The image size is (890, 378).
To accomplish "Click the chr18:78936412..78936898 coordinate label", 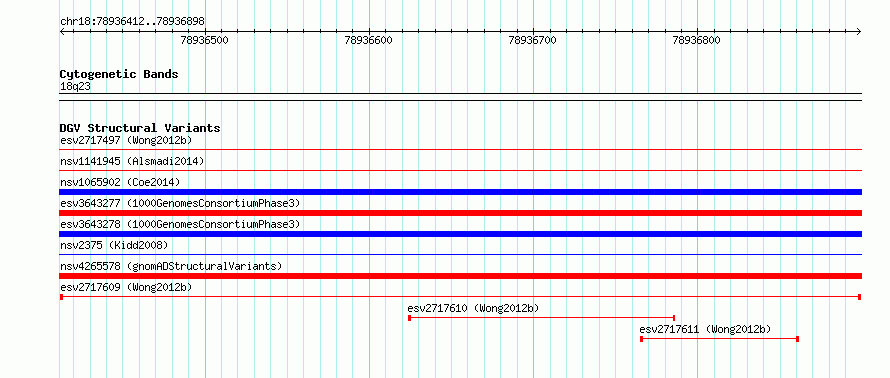I will (x=132, y=22).
